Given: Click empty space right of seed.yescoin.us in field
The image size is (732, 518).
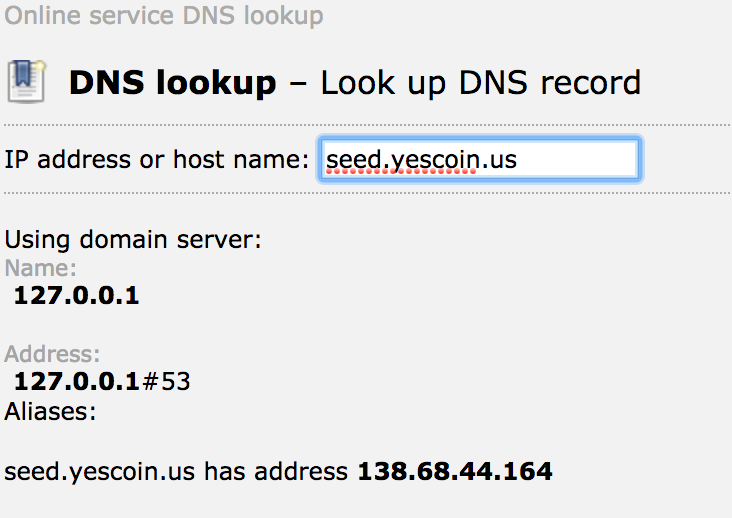Looking at the screenshot, I should coord(577,160).
